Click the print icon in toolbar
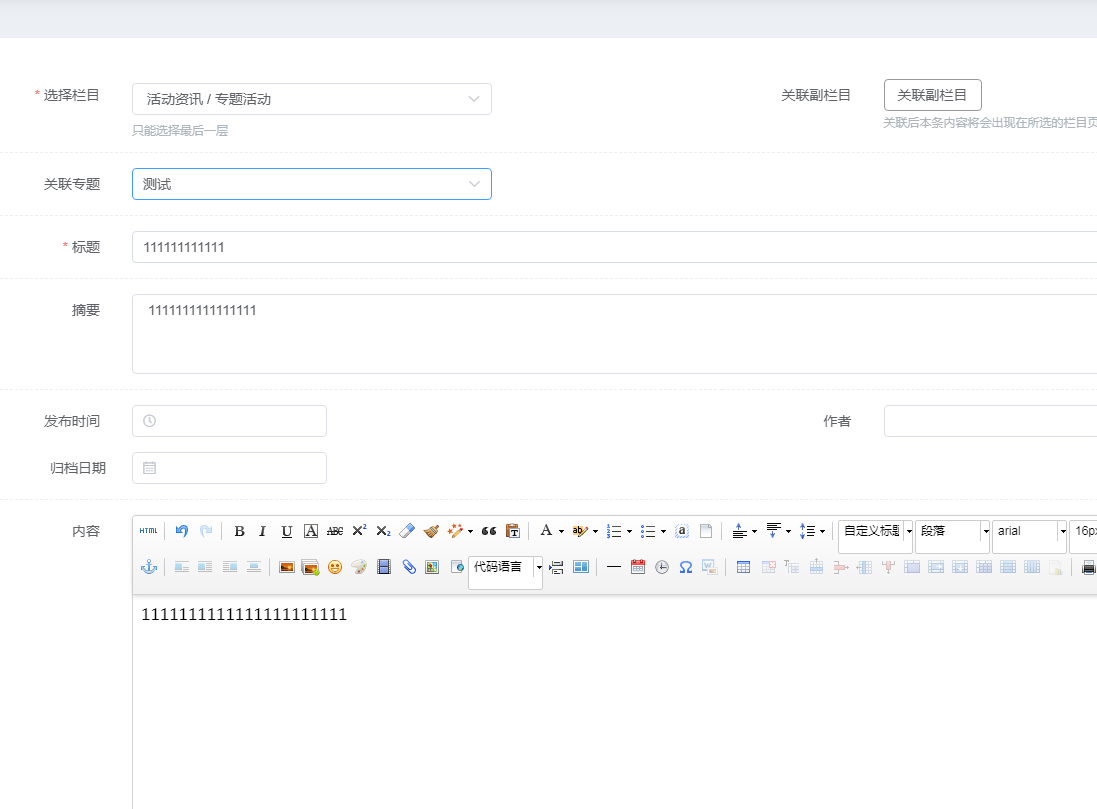This screenshot has width=1097, height=809. [1088, 567]
